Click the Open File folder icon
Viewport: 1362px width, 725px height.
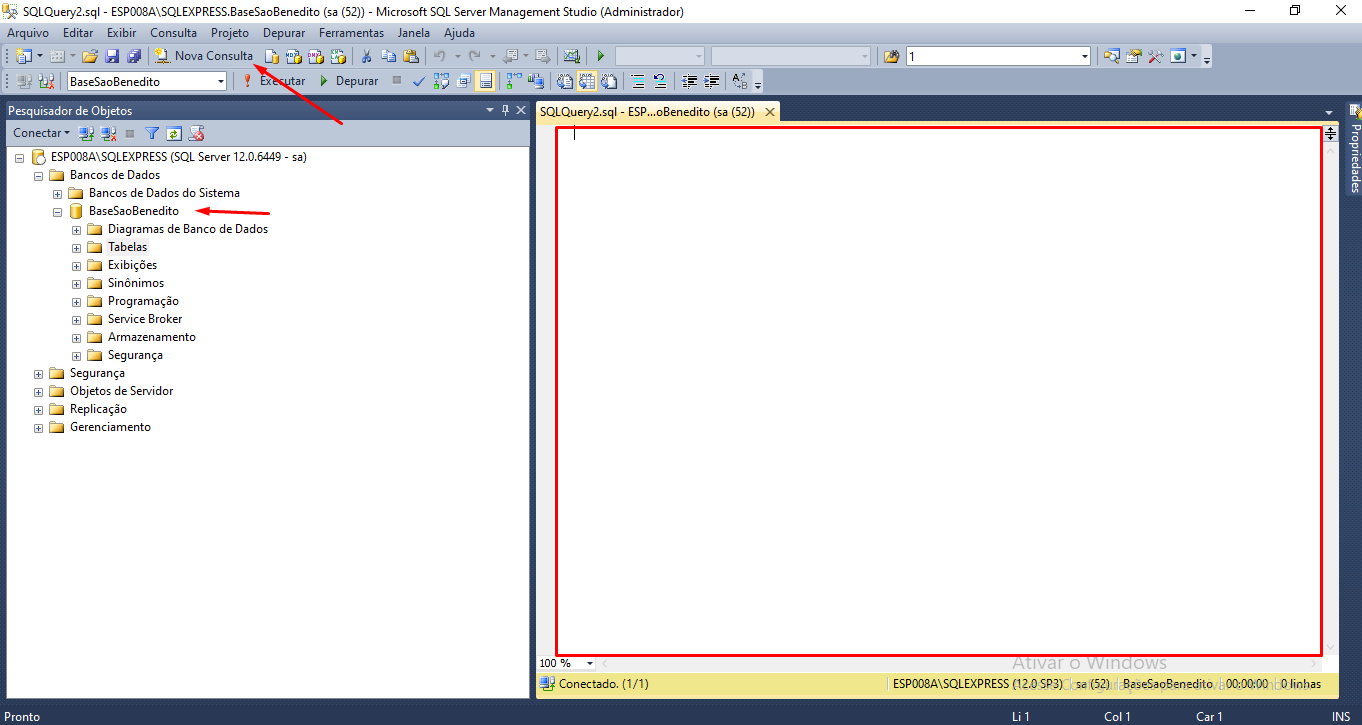click(x=90, y=56)
